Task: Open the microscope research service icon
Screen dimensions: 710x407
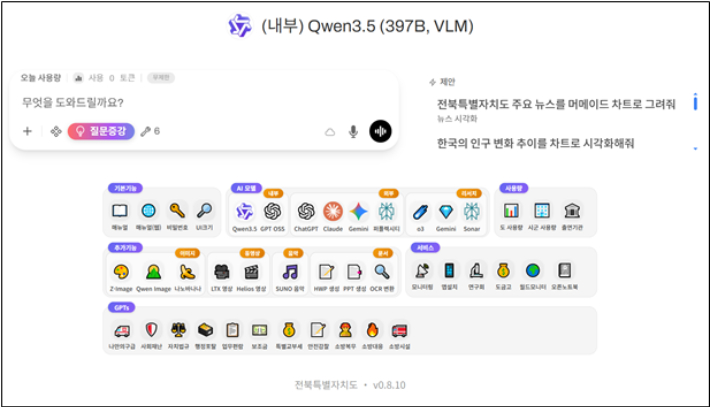Action: 476,271
